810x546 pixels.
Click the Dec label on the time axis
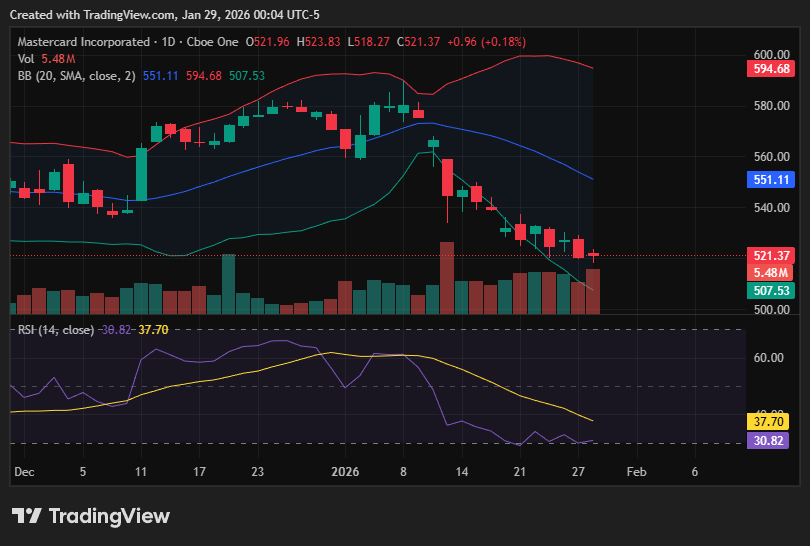tap(24, 471)
